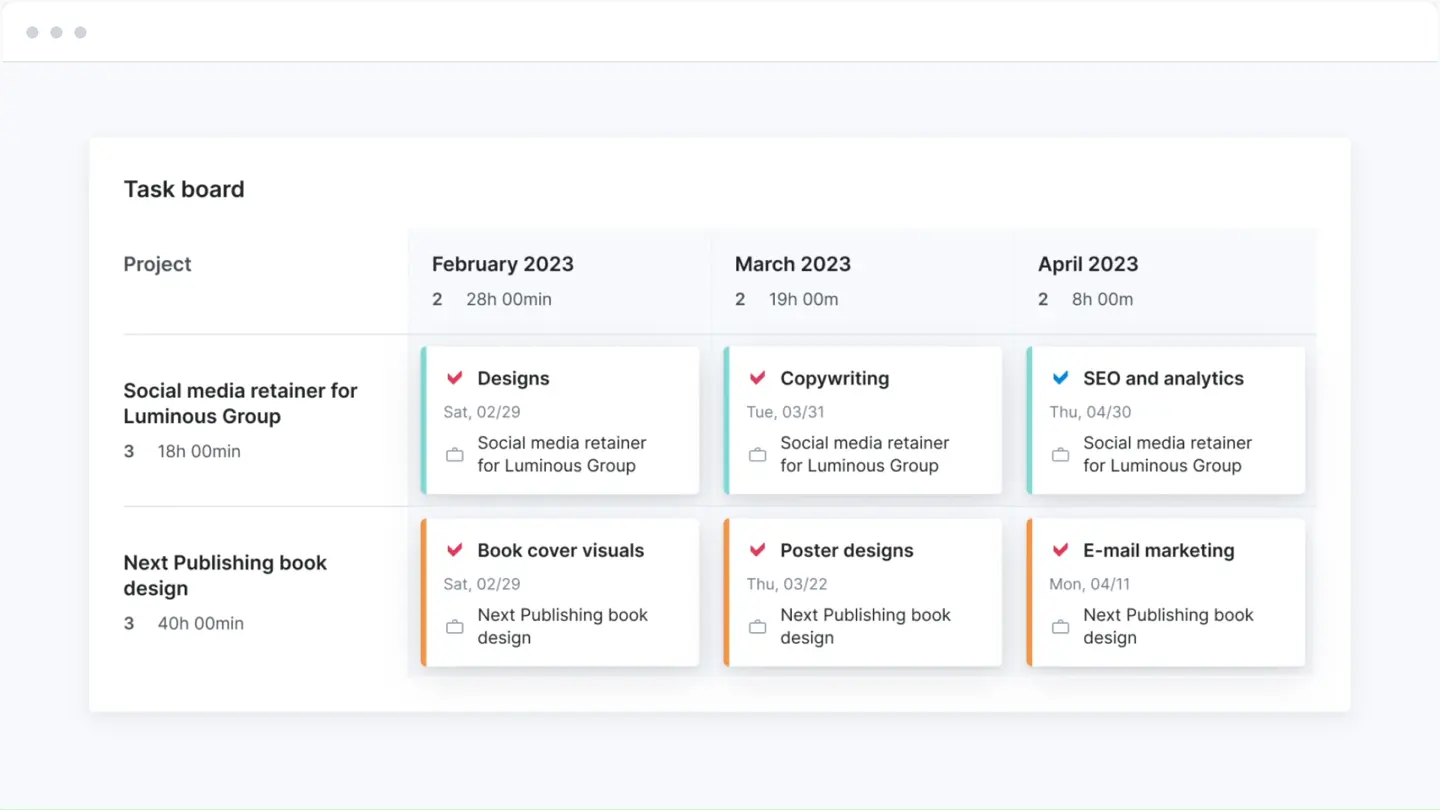Click the briefcase icon on Book cover visuals
This screenshot has height=810, width=1440.
[454, 626]
